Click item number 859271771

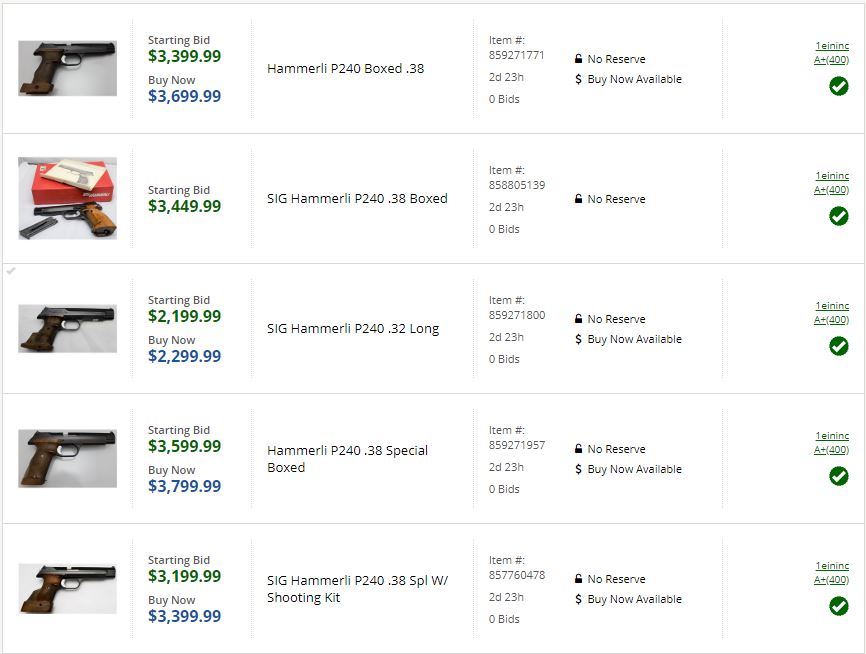pyautogui.click(x=516, y=55)
